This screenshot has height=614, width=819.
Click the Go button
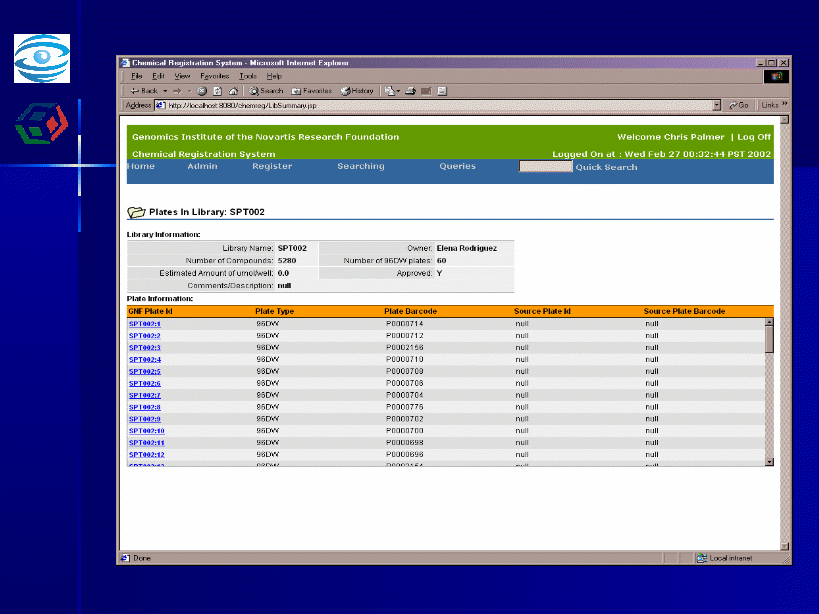tap(739, 105)
